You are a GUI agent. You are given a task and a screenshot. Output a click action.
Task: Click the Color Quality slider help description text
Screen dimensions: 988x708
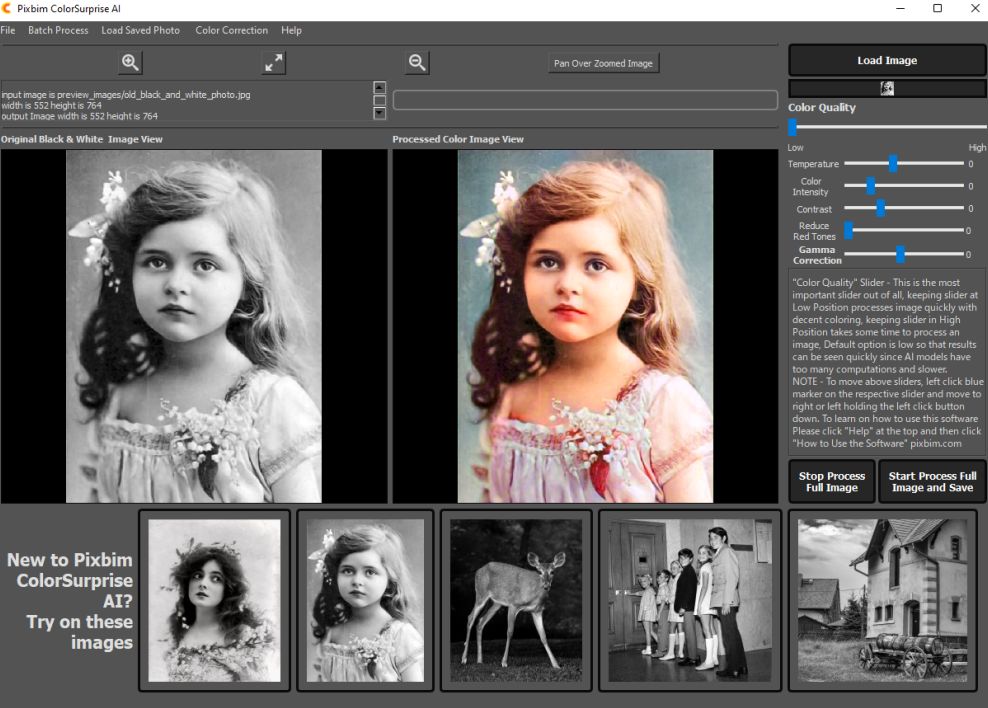[888, 363]
